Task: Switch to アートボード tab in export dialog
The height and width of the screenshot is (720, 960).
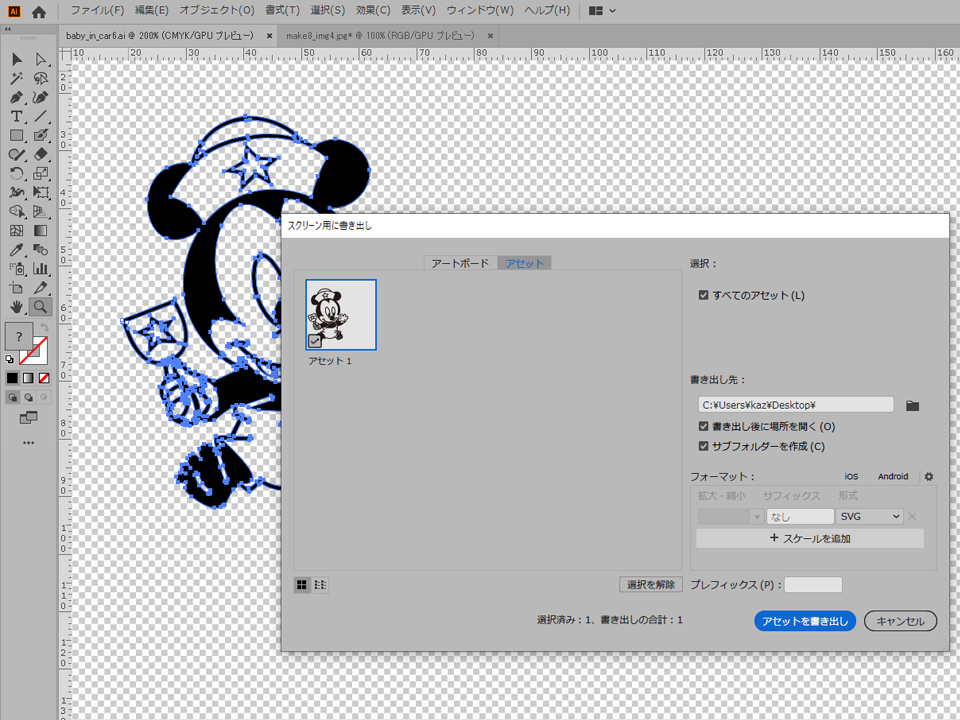Action: click(460, 263)
